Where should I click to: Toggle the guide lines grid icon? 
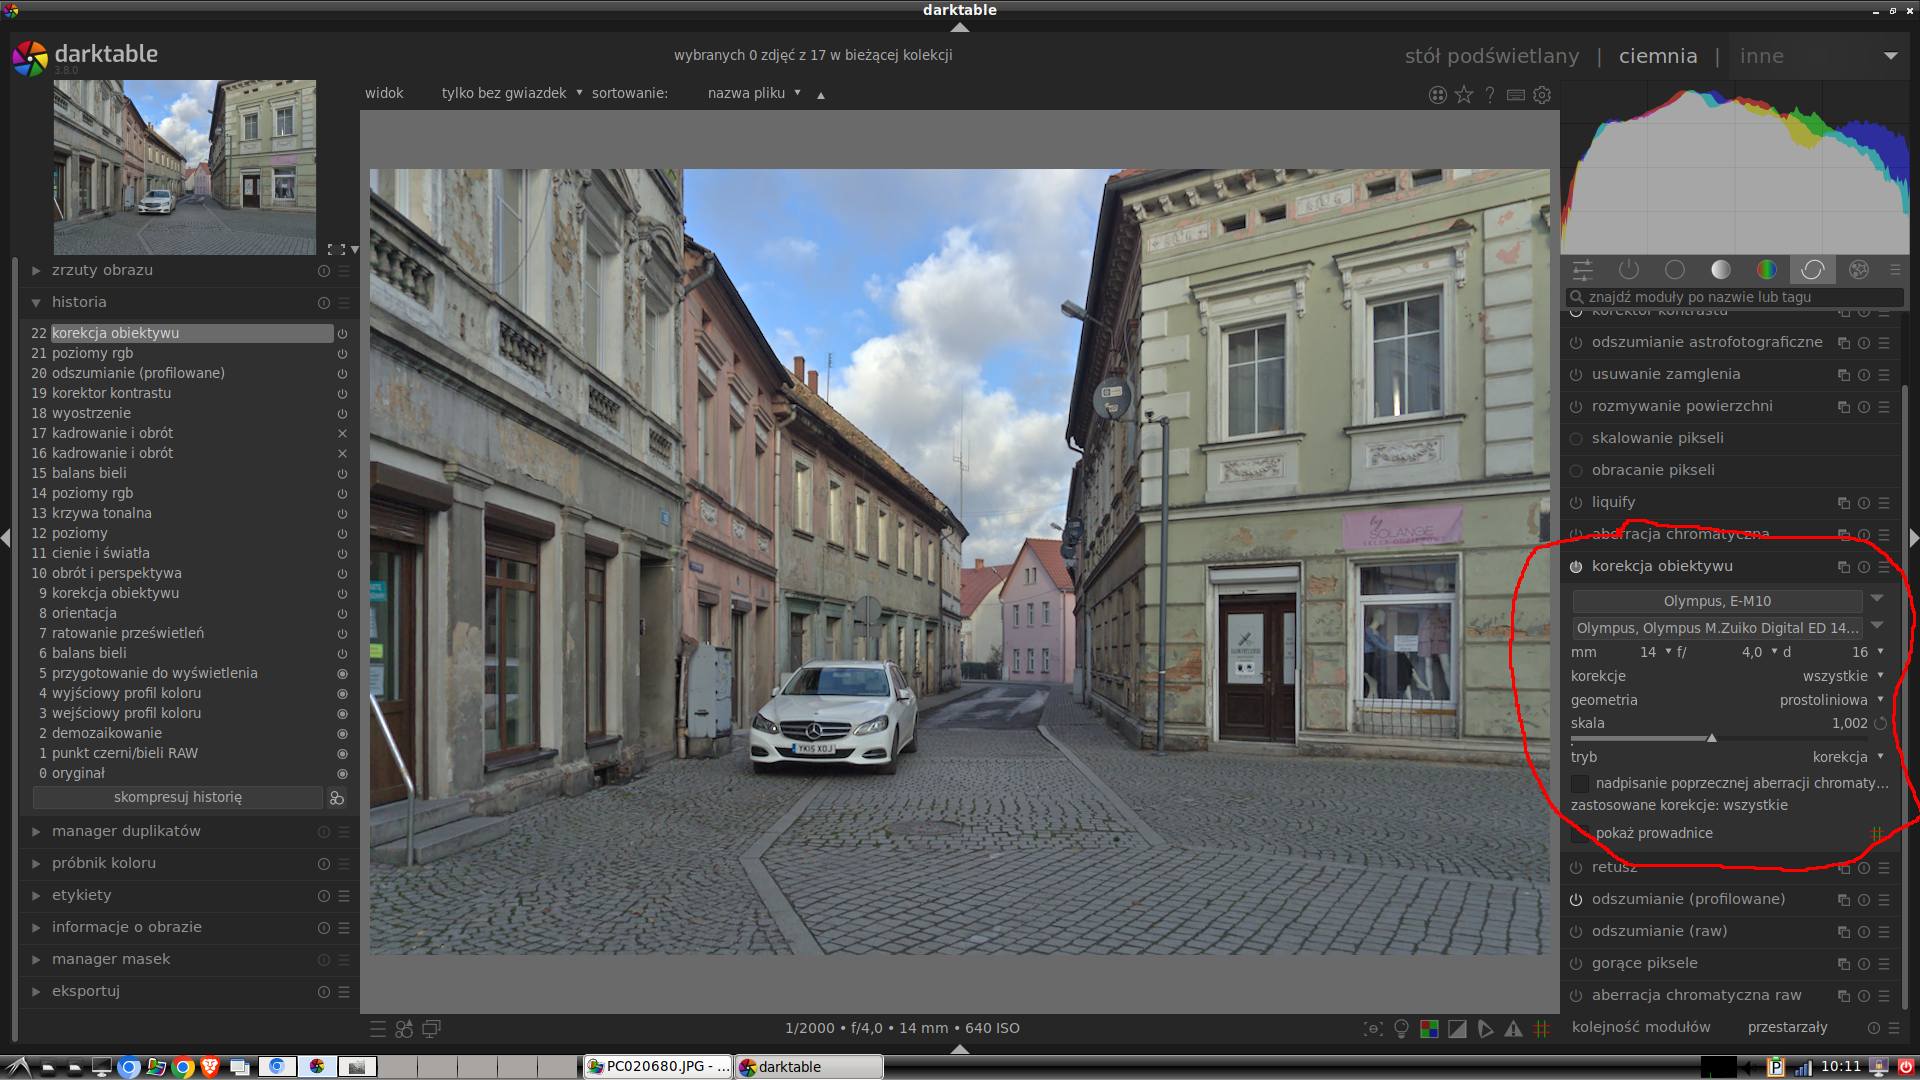(1542, 1029)
